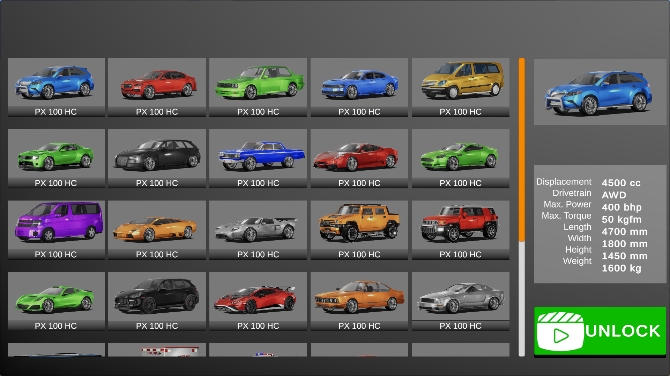Select the yellow minivan
The height and width of the screenshot is (376, 670).
point(461,87)
